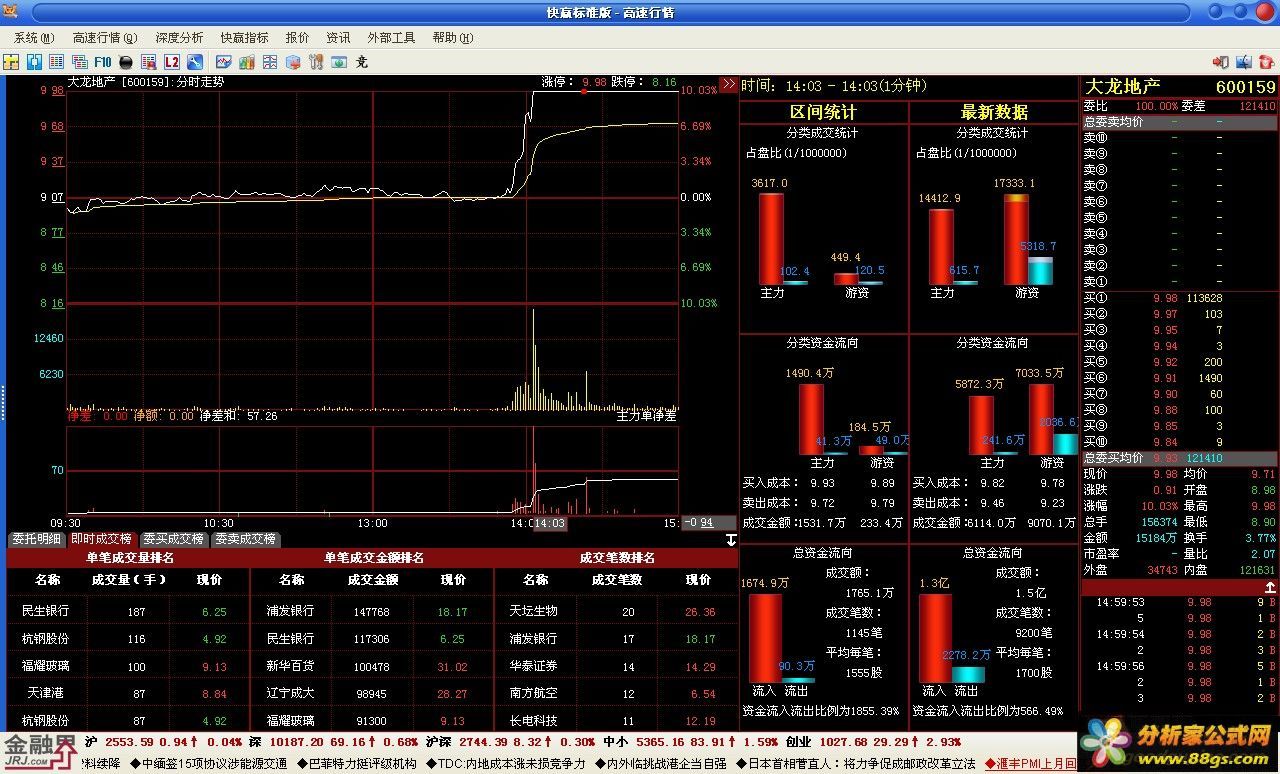The height and width of the screenshot is (774, 1280).
Task: Click the 最新数据 panel header
Action: click(994, 112)
